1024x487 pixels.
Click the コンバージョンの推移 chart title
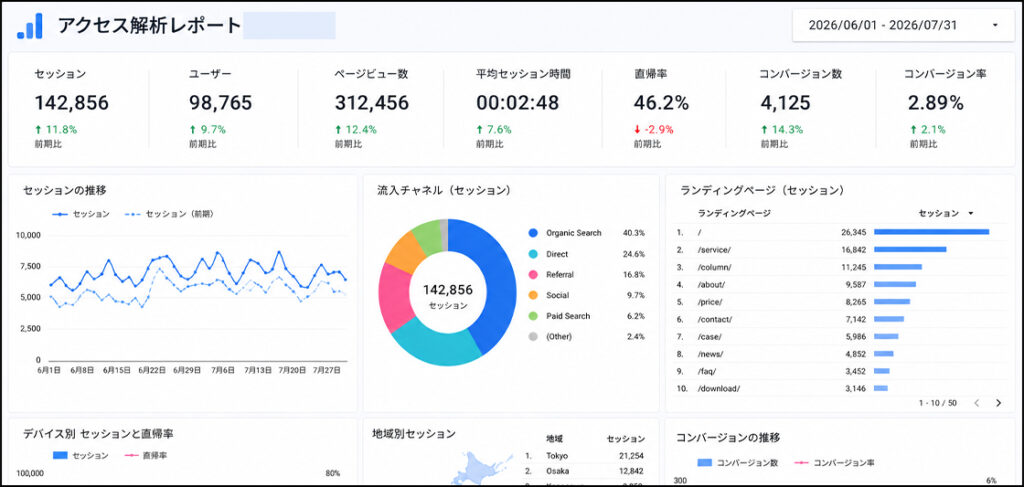click(x=728, y=437)
